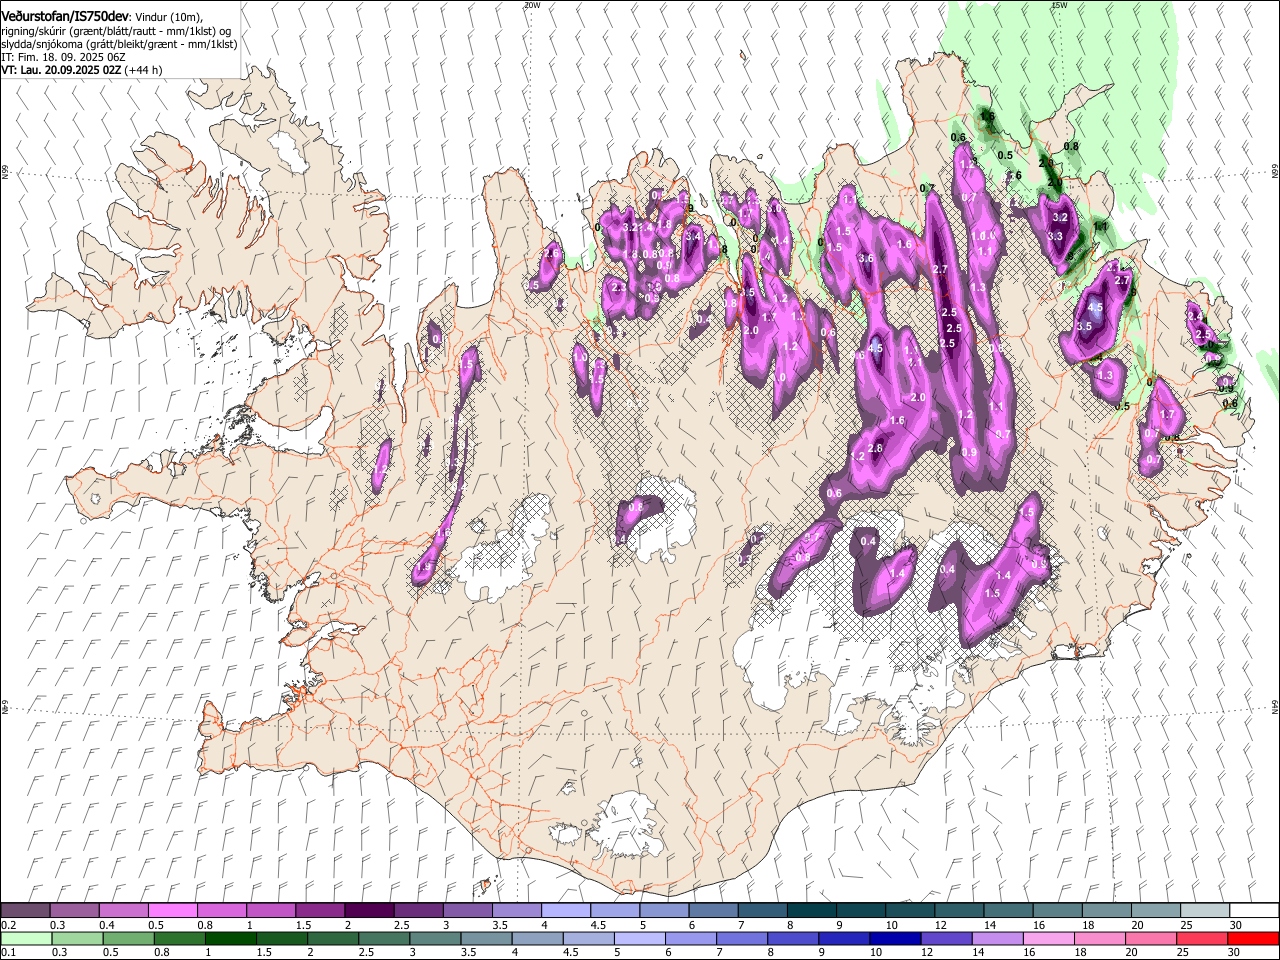
Task: Select bottom-row lilac swatch between 14 and 16
Action: [997, 938]
